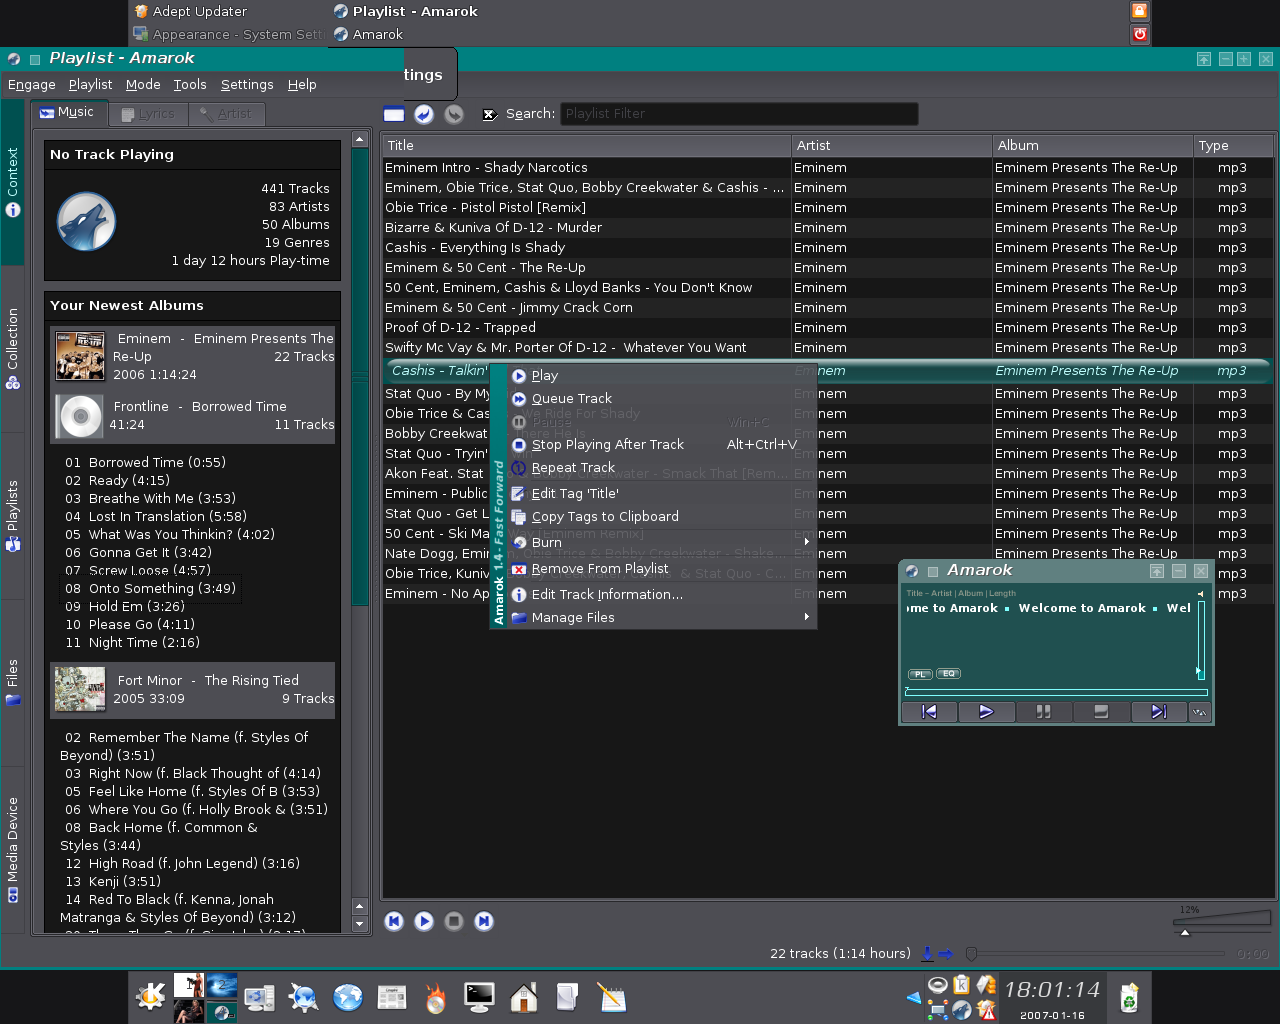The image size is (1280, 1024).
Task: Adjust main window volume slider at 12%
Action: [x=1221, y=922]
